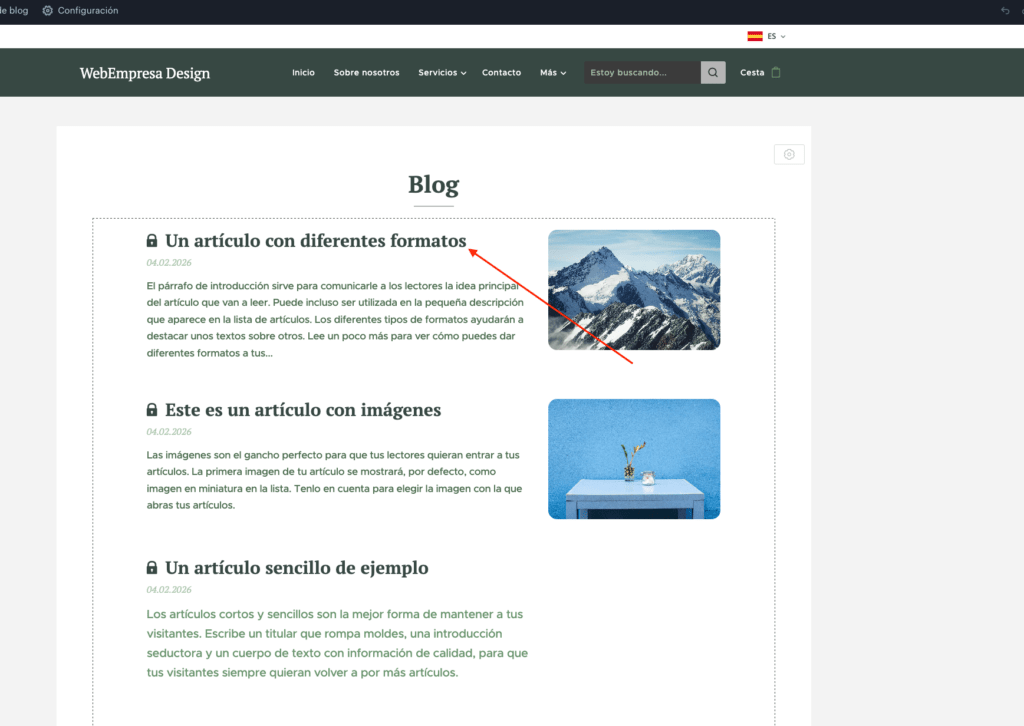This screenshot has height=726, width=1024.
Task: Open article 'Un artículo con diferentes formatos'
Action: click(x=315, y=241)
